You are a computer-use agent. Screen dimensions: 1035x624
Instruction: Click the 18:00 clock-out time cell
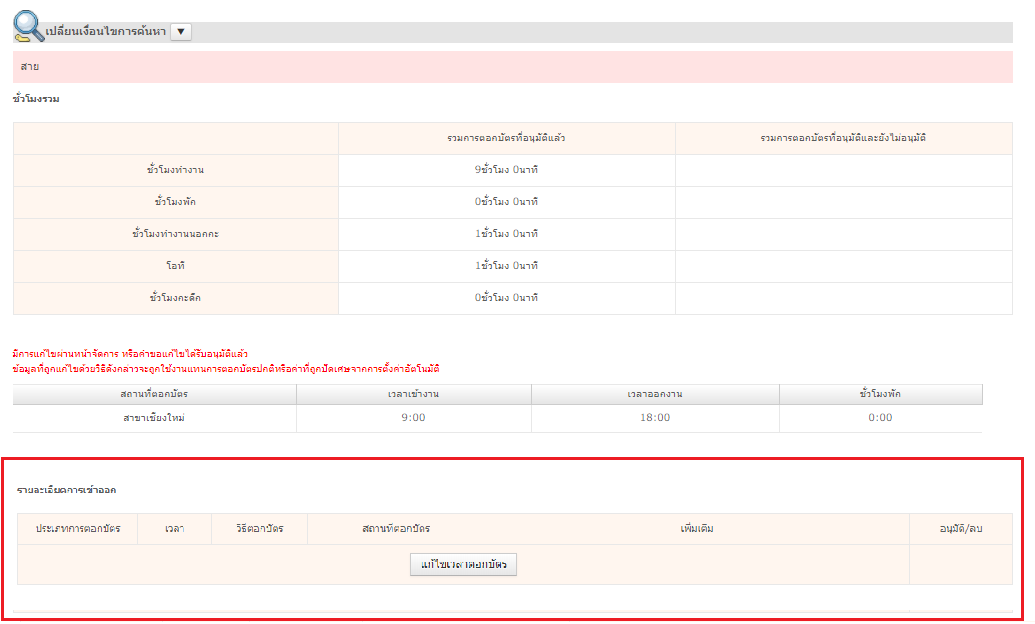[x=655, y=418]
